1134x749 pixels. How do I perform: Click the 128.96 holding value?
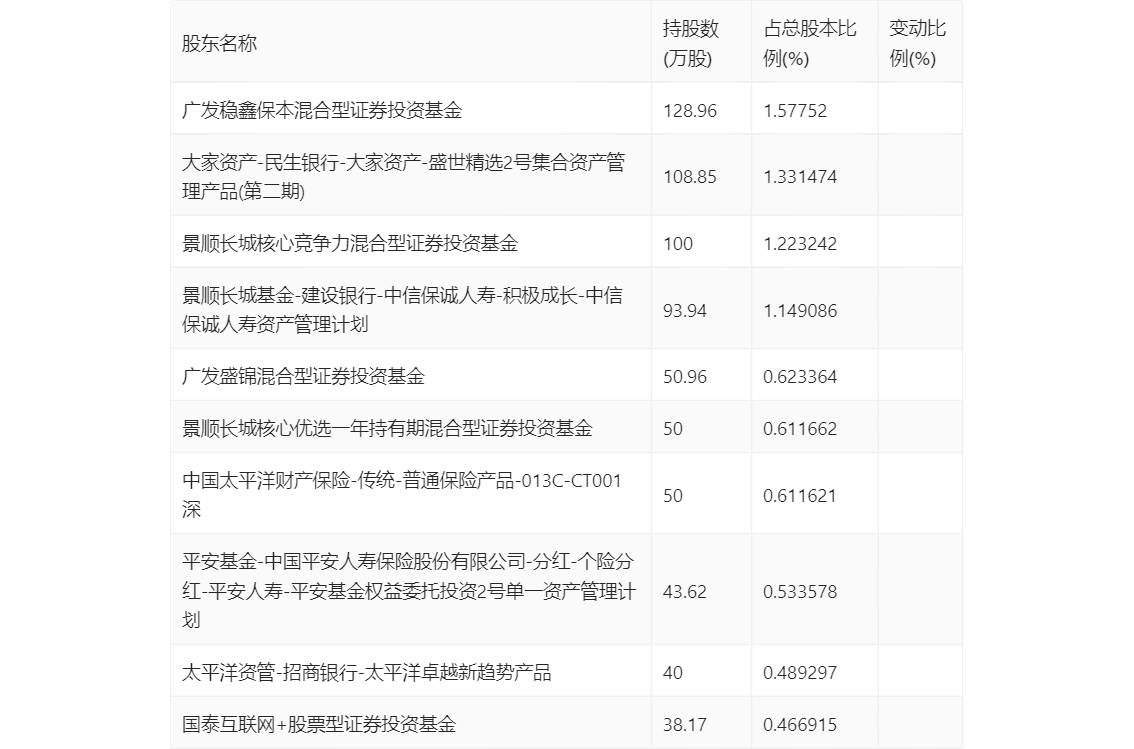pos(690,111)
